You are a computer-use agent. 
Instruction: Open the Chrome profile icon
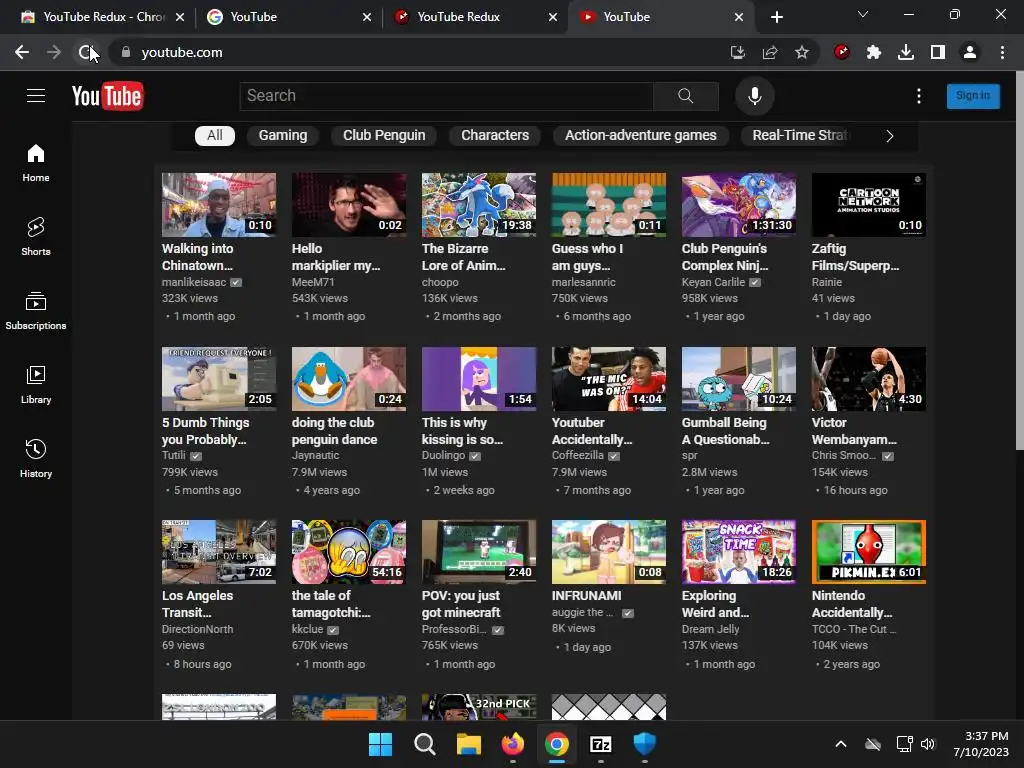coord(970,52)
